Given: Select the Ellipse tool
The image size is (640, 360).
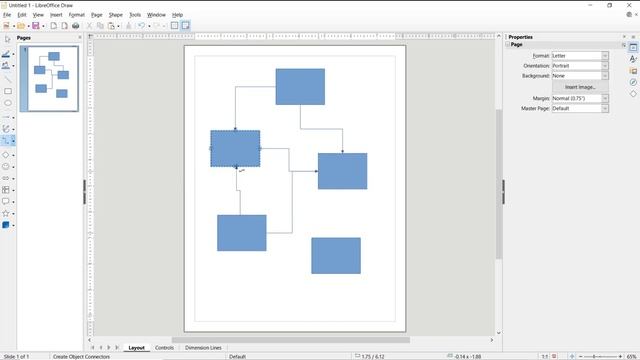Looking at the screenshot, I should tap(7, 103).
